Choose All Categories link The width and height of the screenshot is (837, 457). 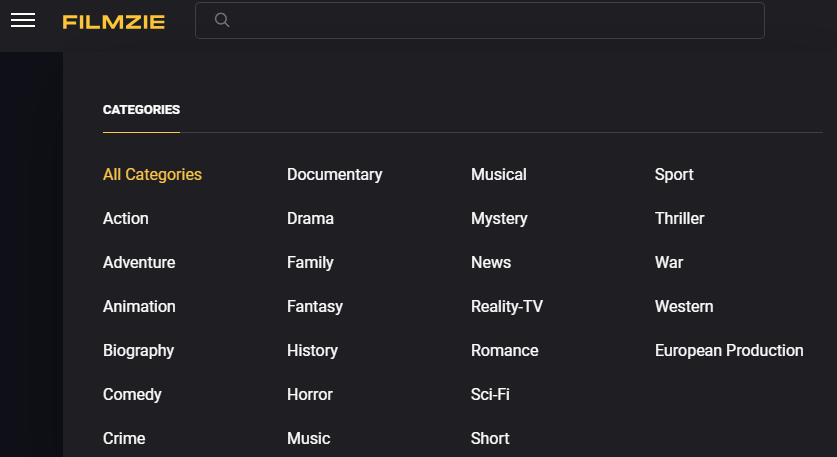pos(152,174)
